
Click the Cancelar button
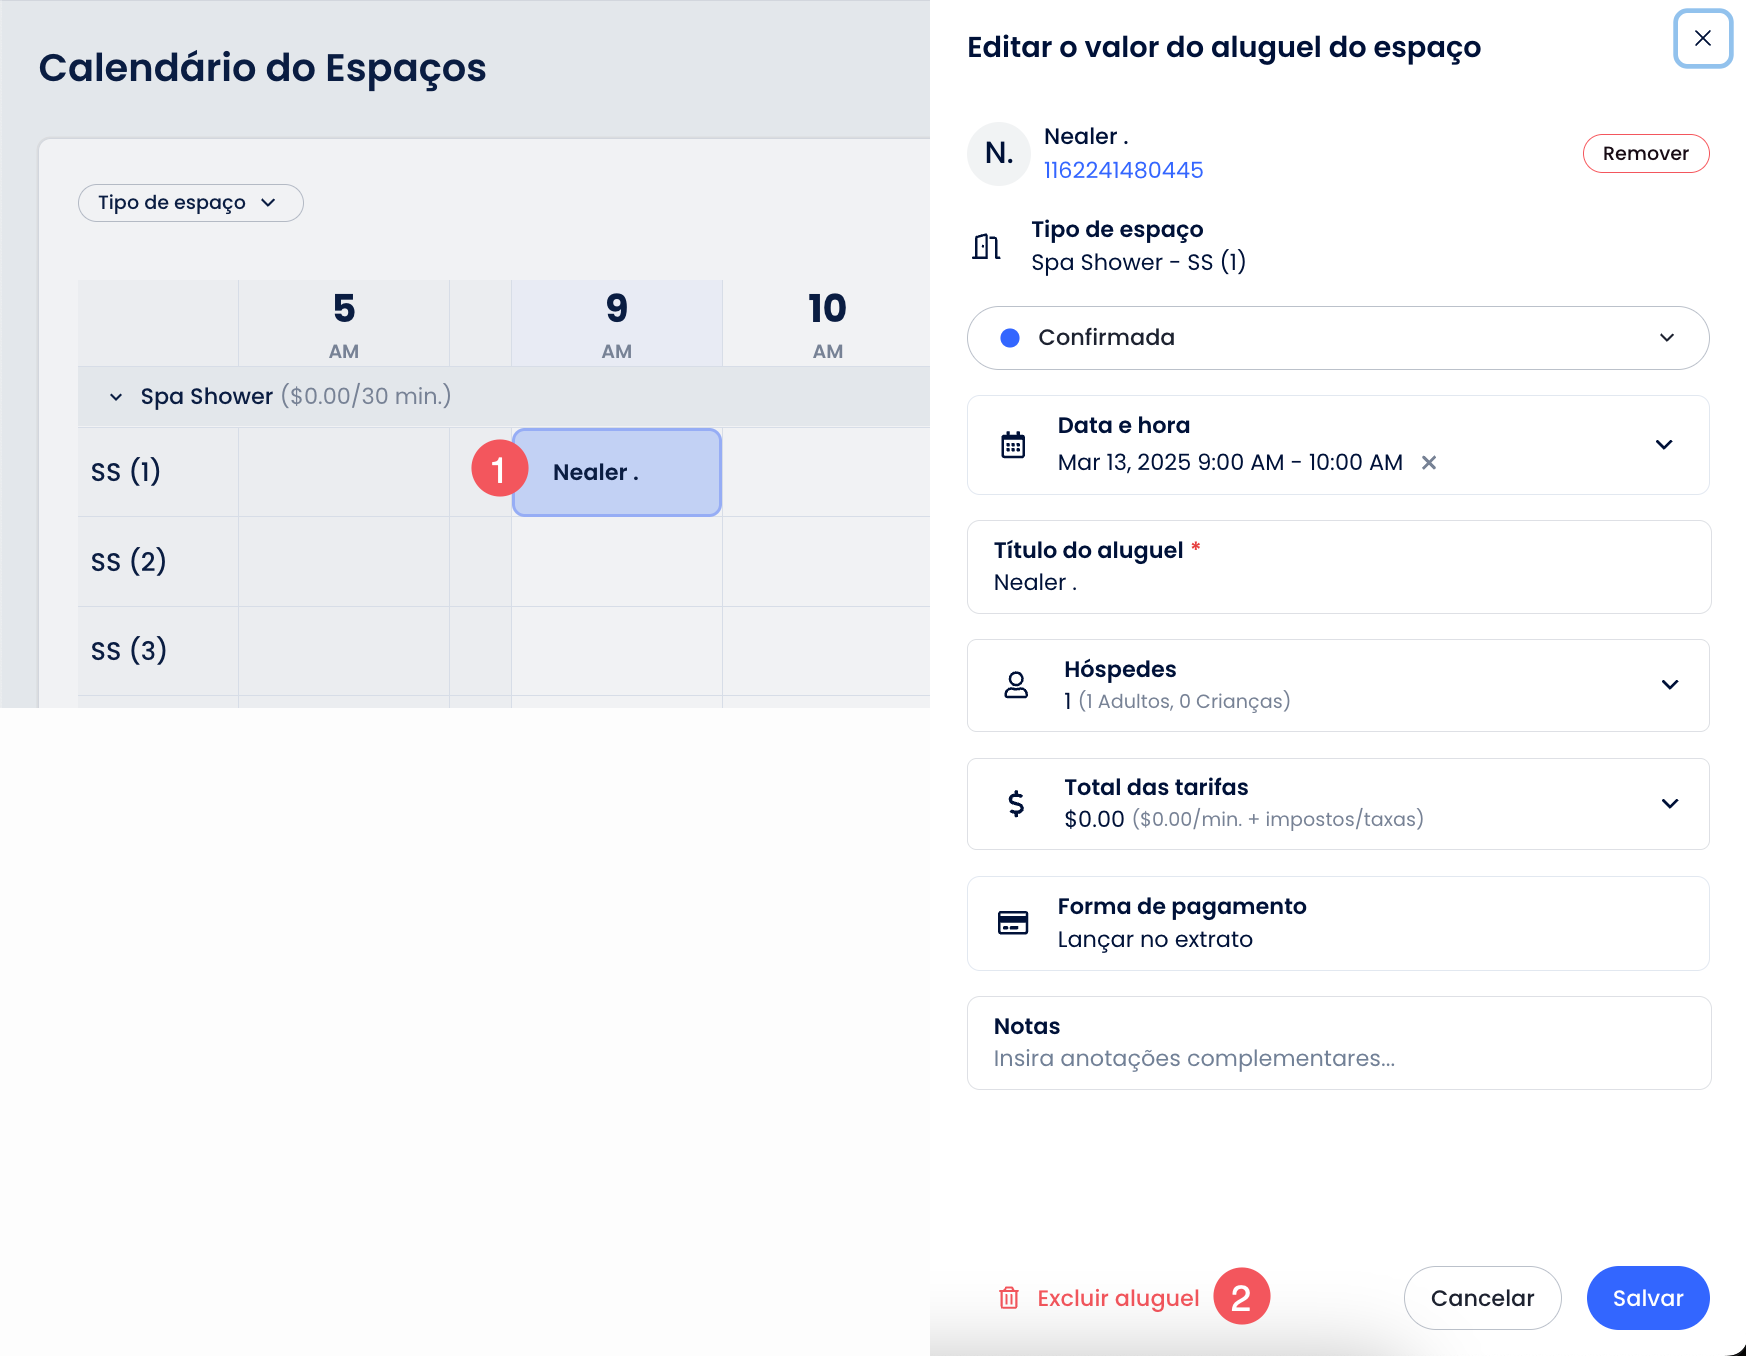tap(1481, 1298)
